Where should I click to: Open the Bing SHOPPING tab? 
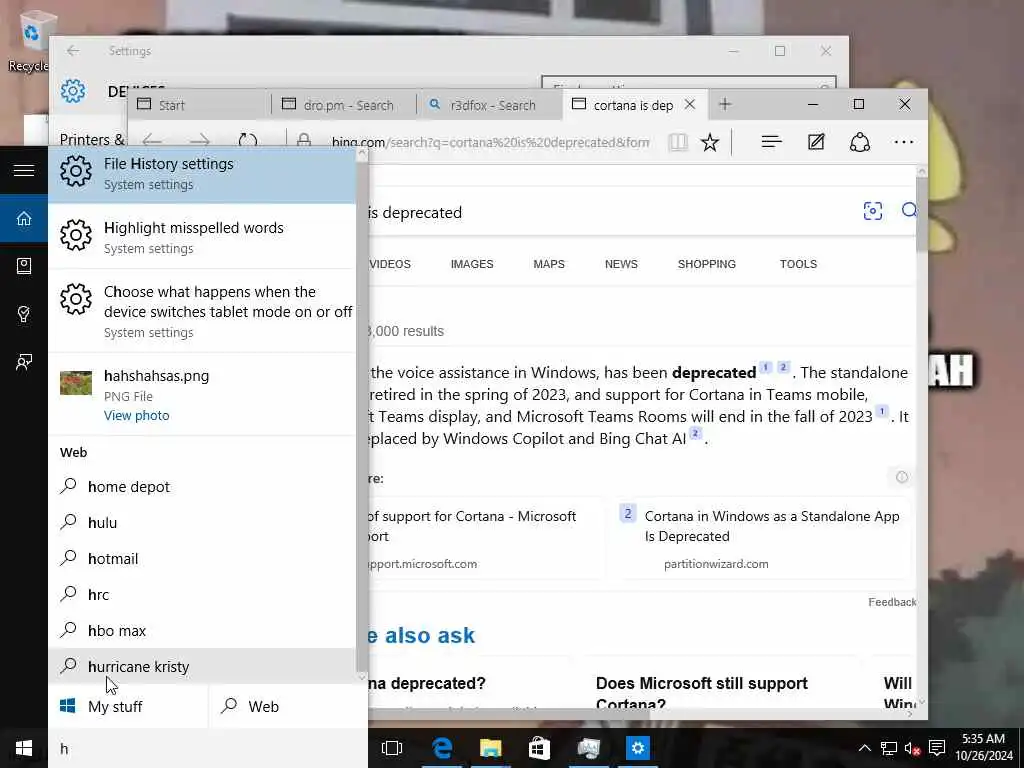[x=707, y=264]
